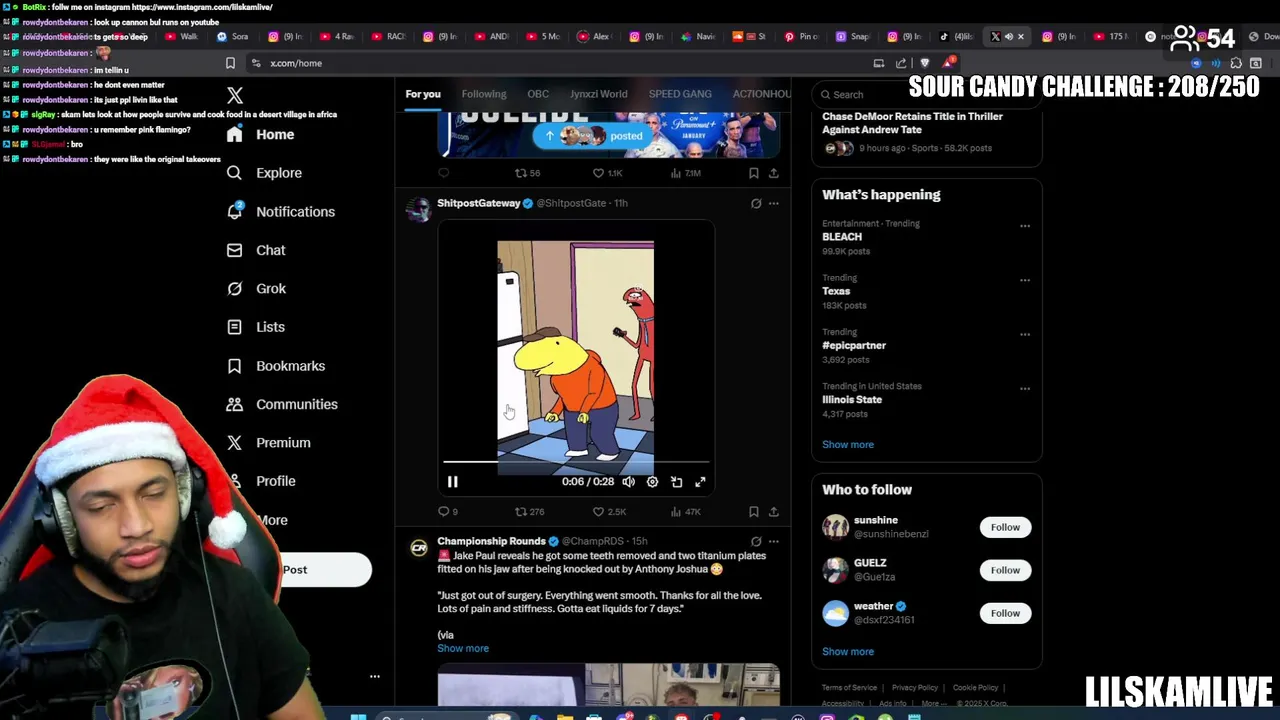Viewport: 1280px width, 720px height.
Task: Follow the weather account
Action: pyautogui.click(x=1005, y=613)
